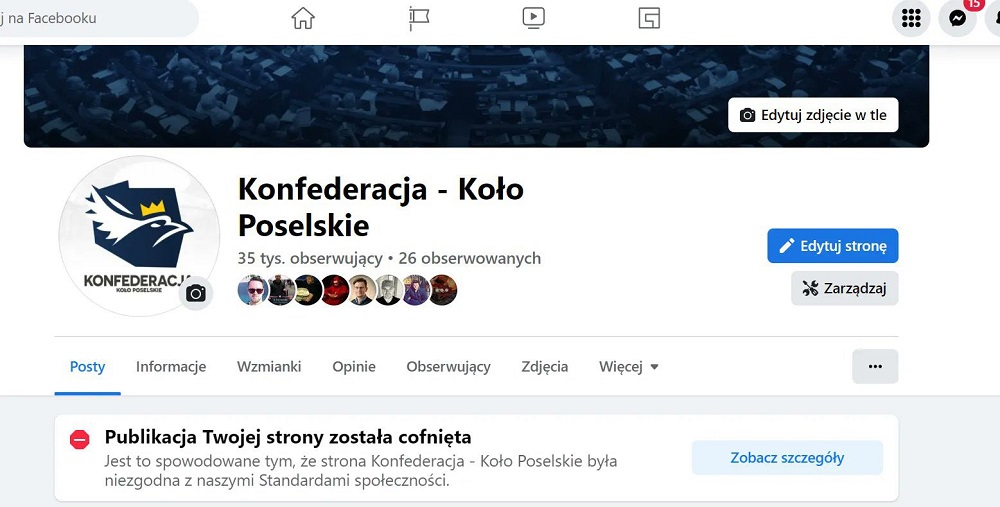Click the Facebook search field
1000x507 pixels.
tap(96, 18)
